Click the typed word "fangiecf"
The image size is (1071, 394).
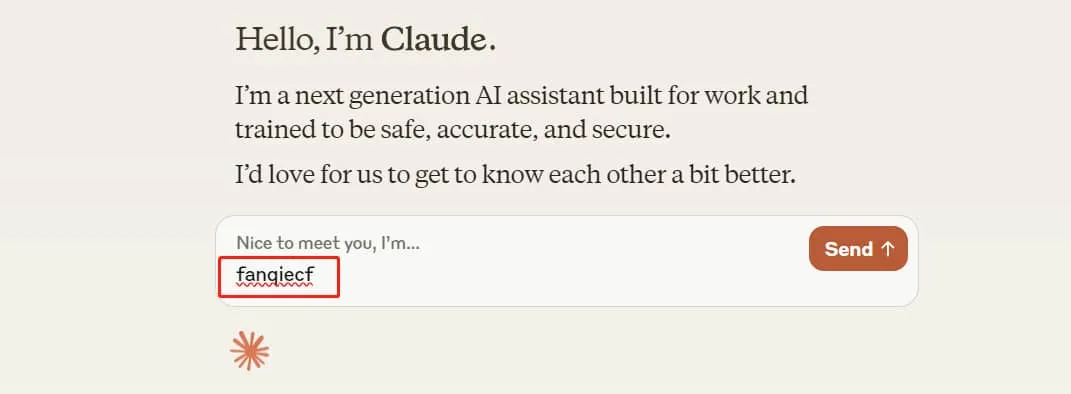click(x=275, y=275)
